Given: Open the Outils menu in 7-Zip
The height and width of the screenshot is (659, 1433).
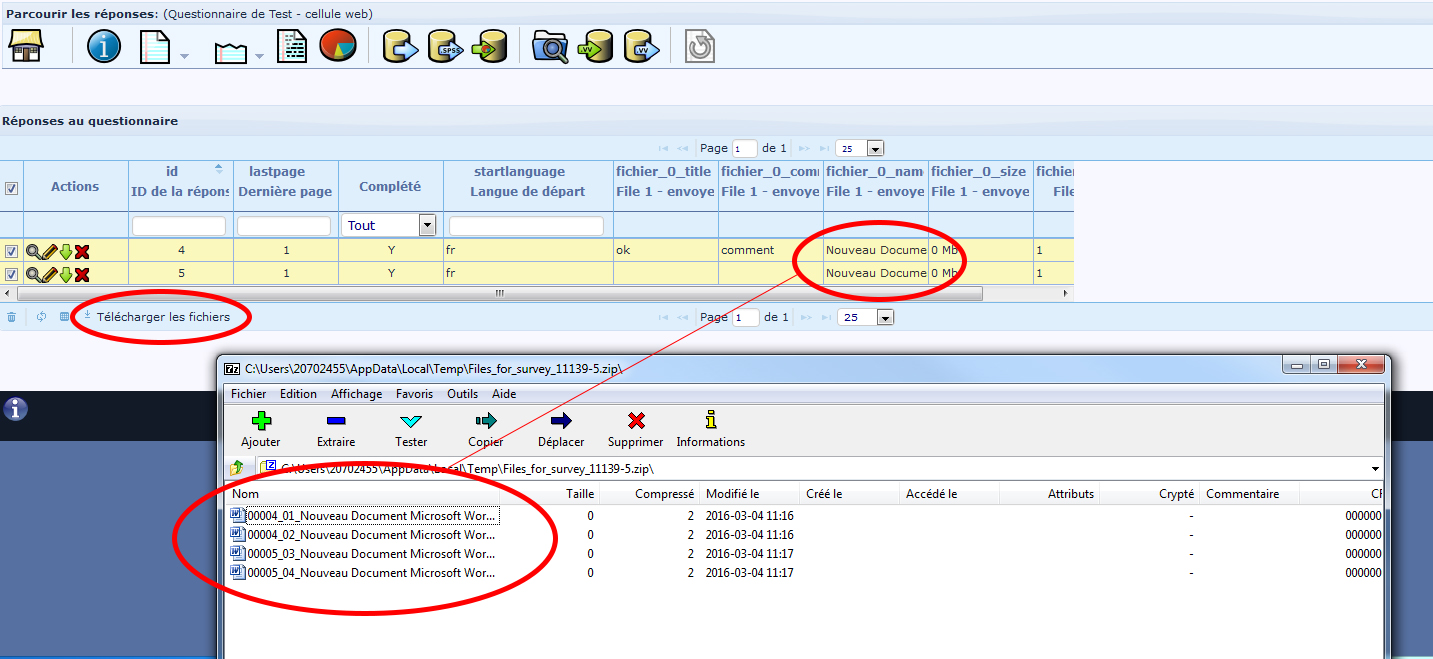Looking at the screenshot, I should click(462, 394).
